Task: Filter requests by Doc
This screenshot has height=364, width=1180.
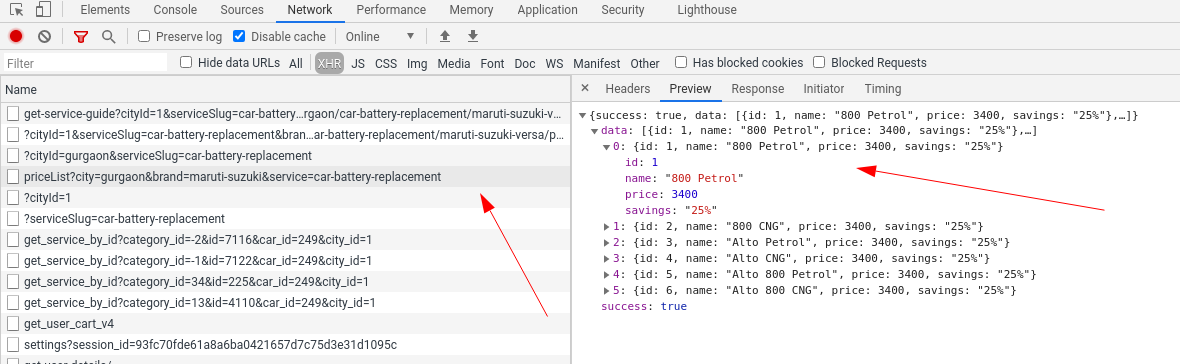Action: point(525,64)
